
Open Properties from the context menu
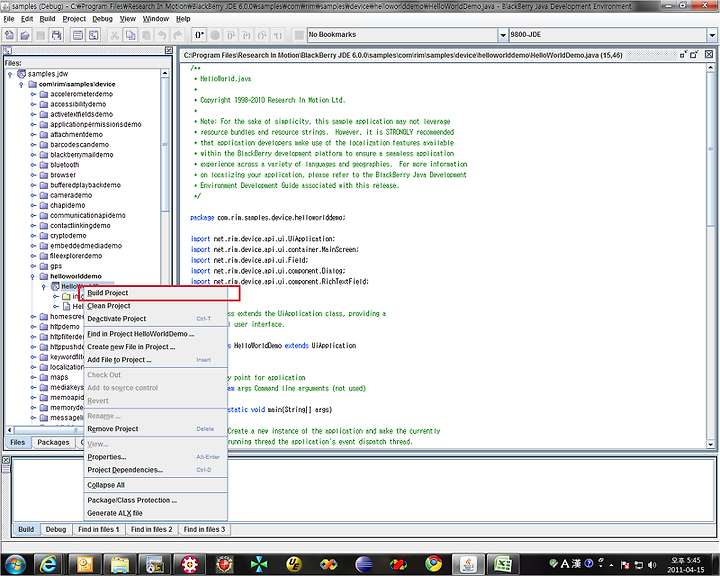156,457
